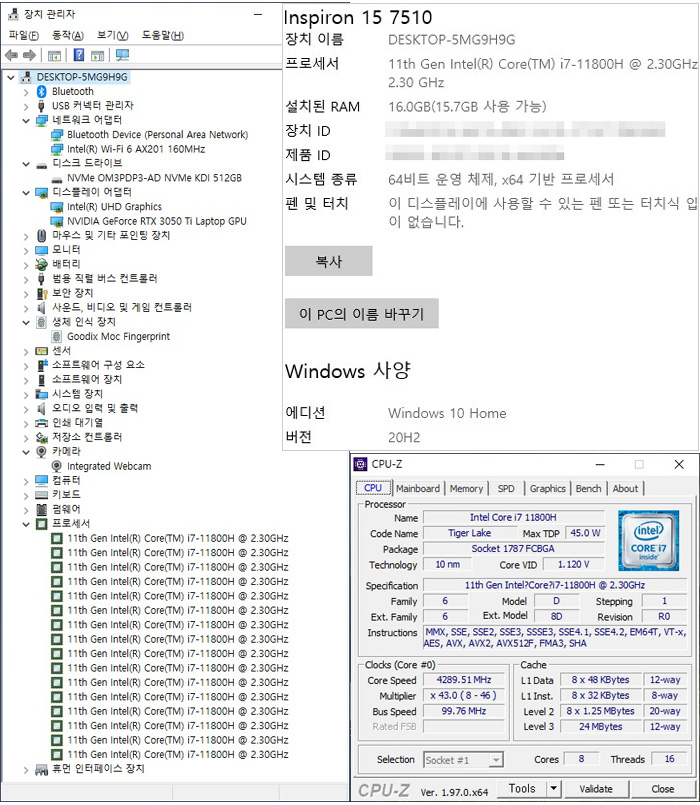Click the Intel Core i7 logo in CPU-Z
Image resolution: width=700 pixels, height=805 pixels.
tap(648, 541)
